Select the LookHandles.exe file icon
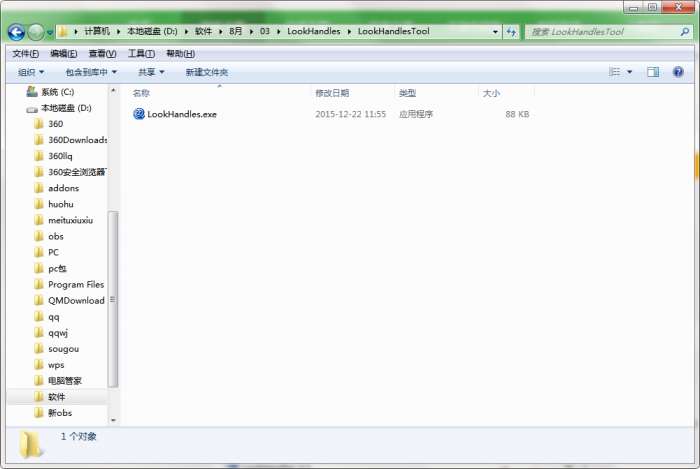The image size is (700, 469). 139,114
